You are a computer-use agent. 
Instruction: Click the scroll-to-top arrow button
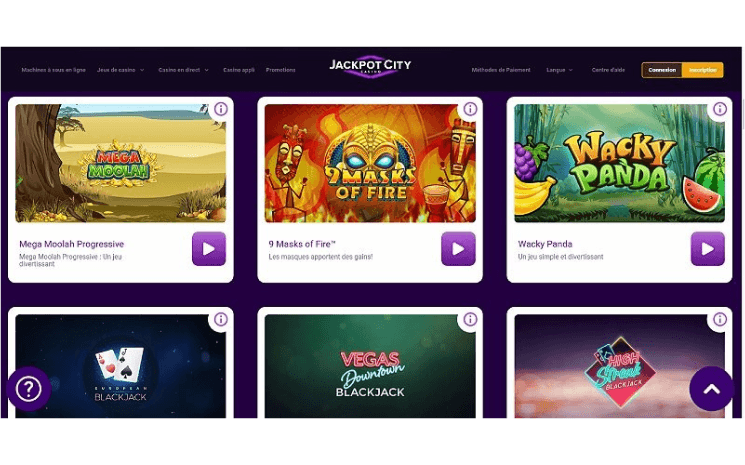[x=711, y=389]
